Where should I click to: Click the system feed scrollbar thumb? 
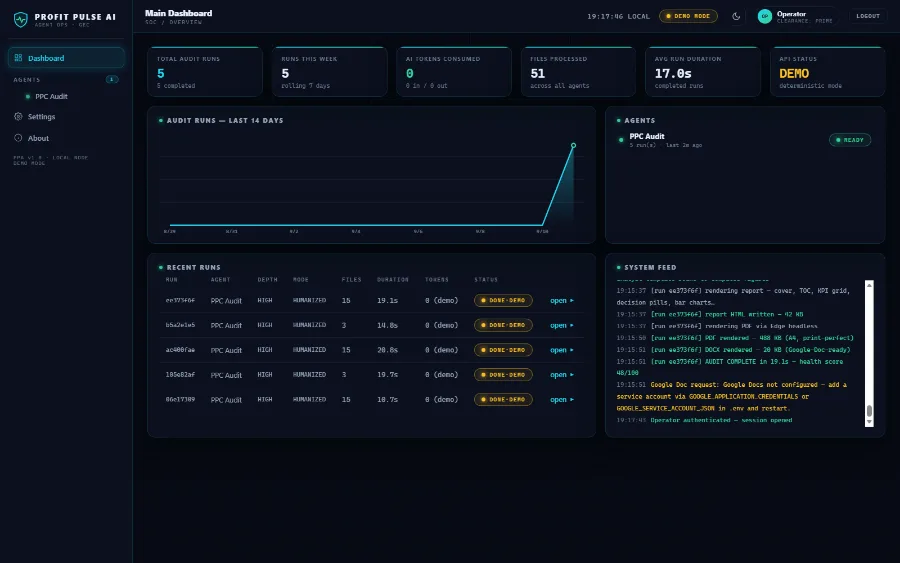pyautogui.click(x=869, y=411)
